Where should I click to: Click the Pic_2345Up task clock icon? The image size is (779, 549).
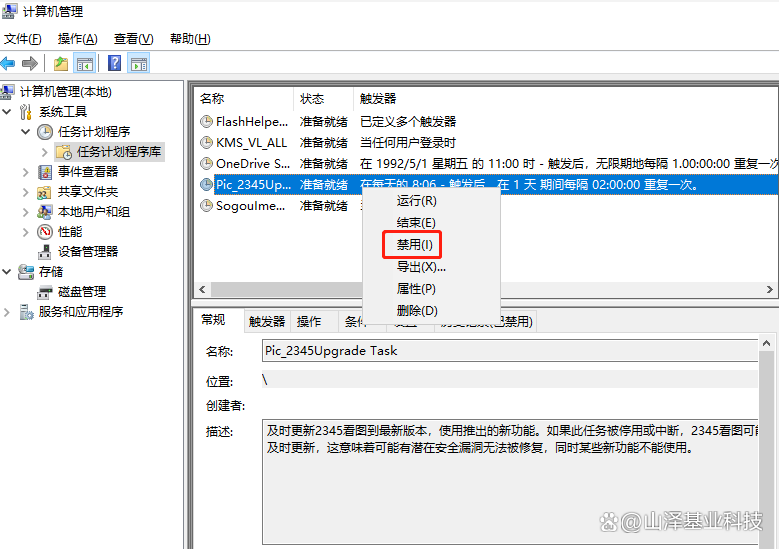point(206,184)
